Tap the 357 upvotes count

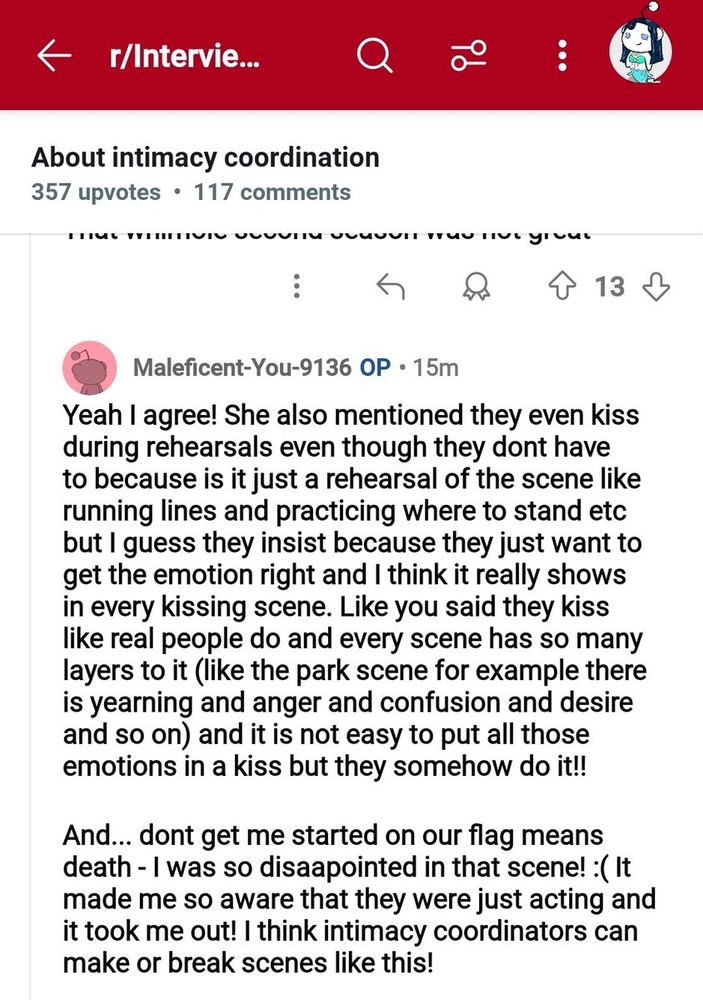point(96,192)
